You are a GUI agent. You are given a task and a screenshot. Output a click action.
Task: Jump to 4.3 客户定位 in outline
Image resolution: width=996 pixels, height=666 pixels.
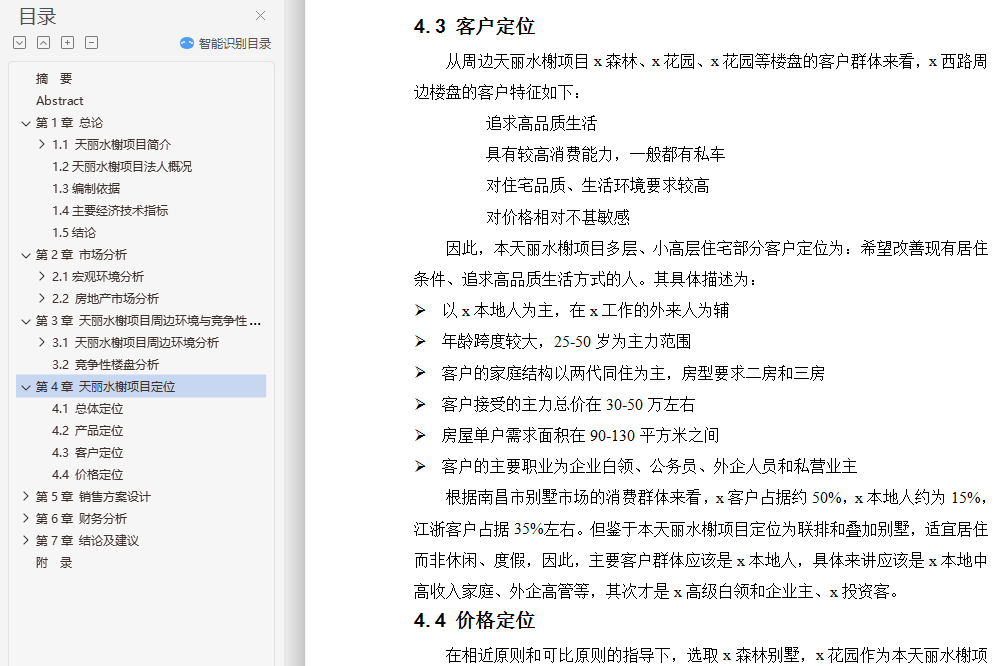(x=88, y=452)
